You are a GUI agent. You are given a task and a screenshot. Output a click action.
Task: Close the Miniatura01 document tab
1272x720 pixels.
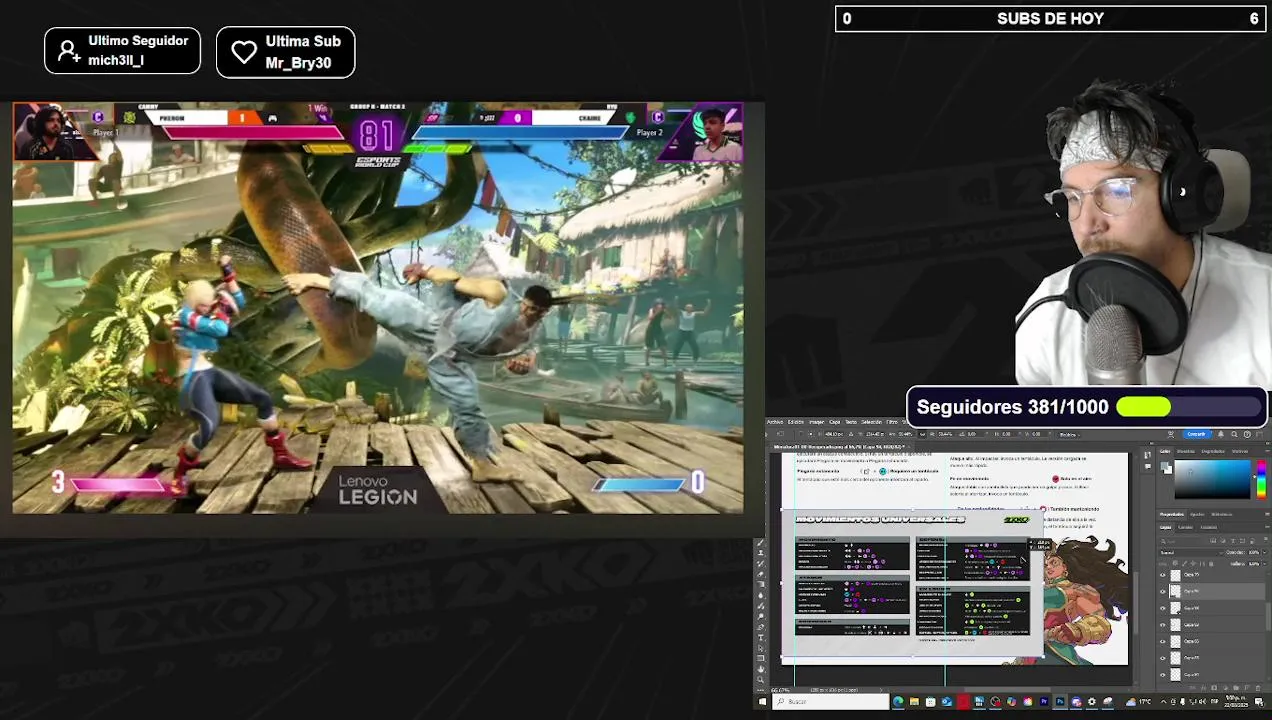tap(909, 447)
